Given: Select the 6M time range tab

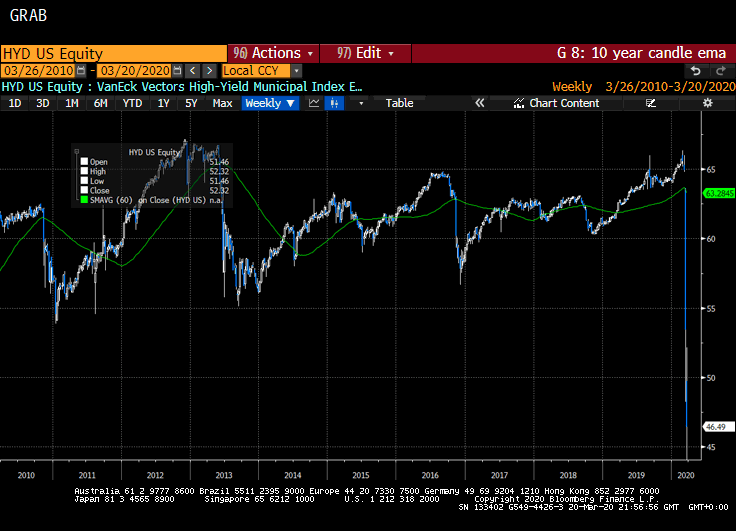Looking at the screenshot, I should tap(100, 103).
